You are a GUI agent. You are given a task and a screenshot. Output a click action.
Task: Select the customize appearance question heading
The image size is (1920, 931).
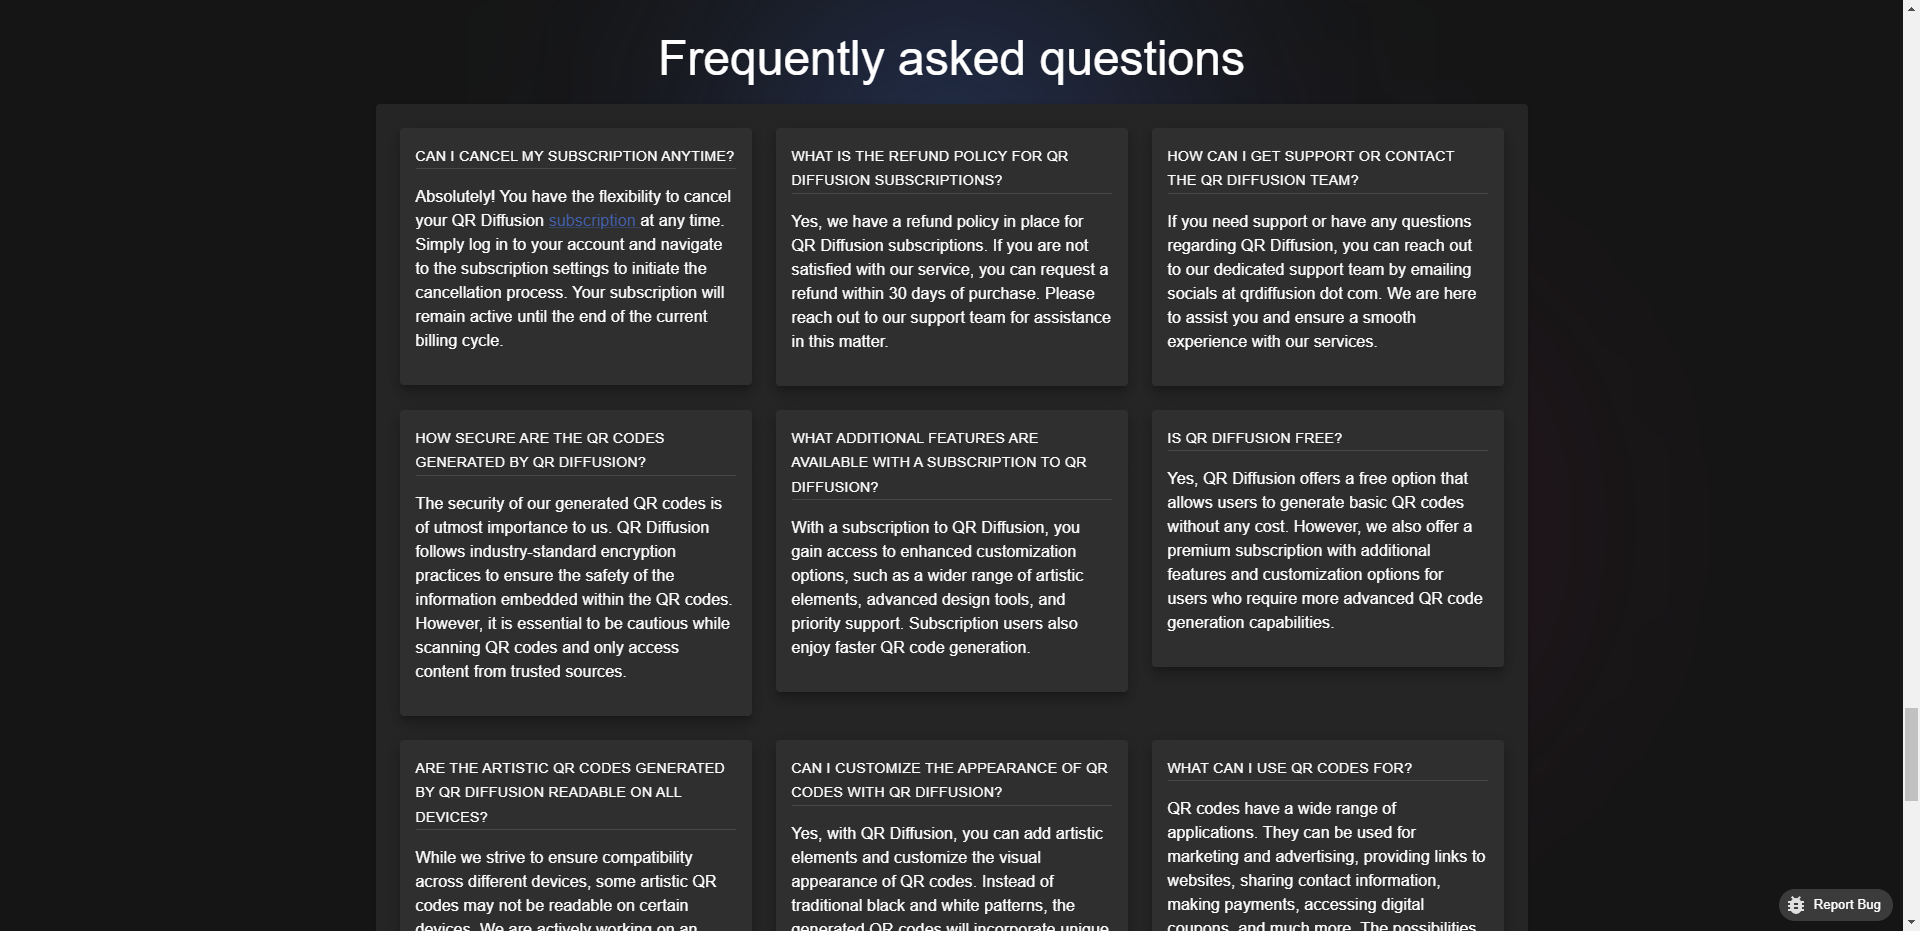click(x=949, y=780)
